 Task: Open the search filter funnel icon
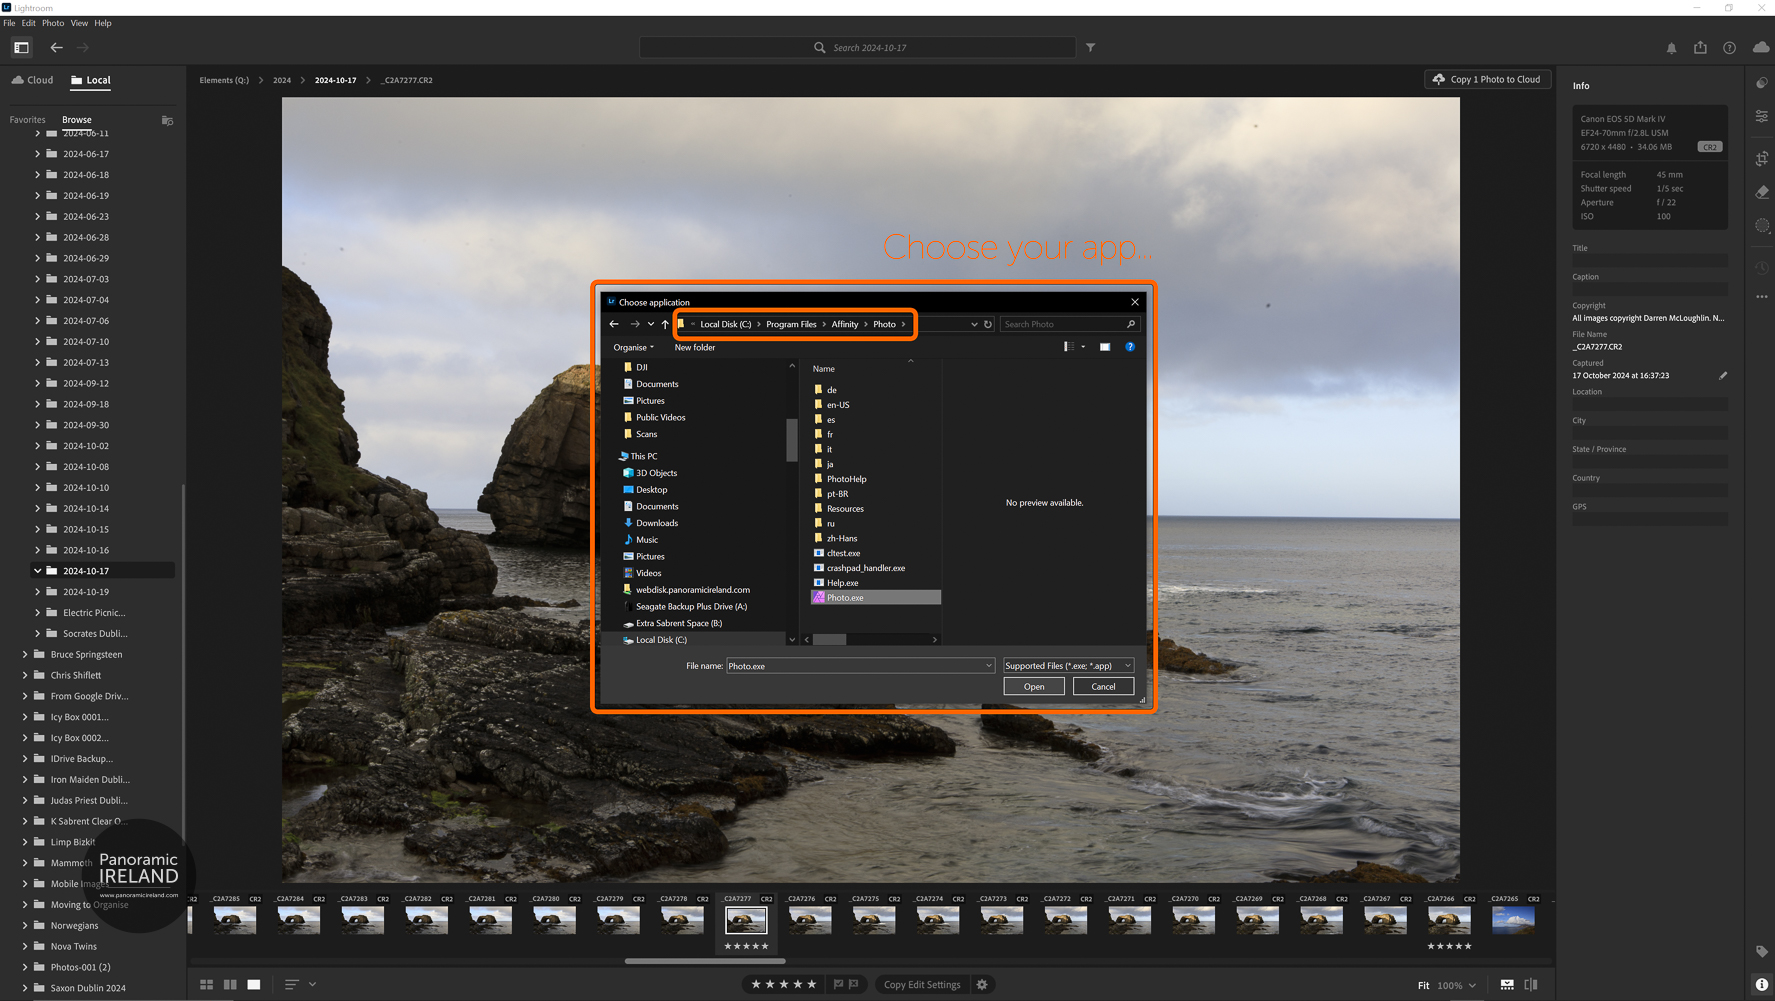tap(1091, 47)
